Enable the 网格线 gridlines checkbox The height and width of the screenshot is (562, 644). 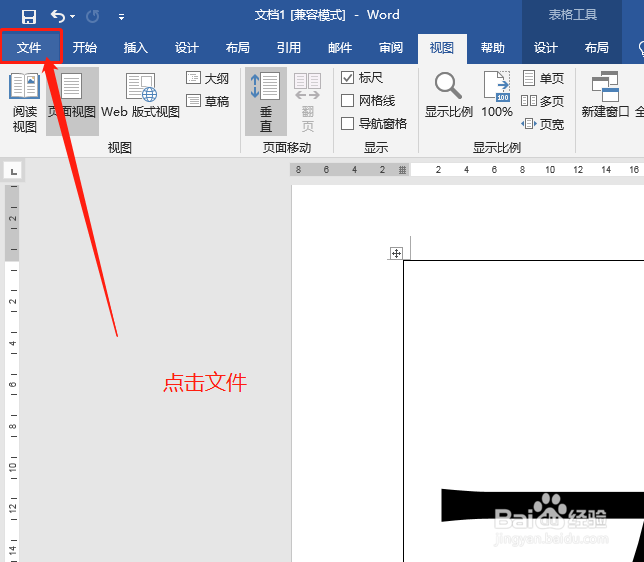point(347,101)
